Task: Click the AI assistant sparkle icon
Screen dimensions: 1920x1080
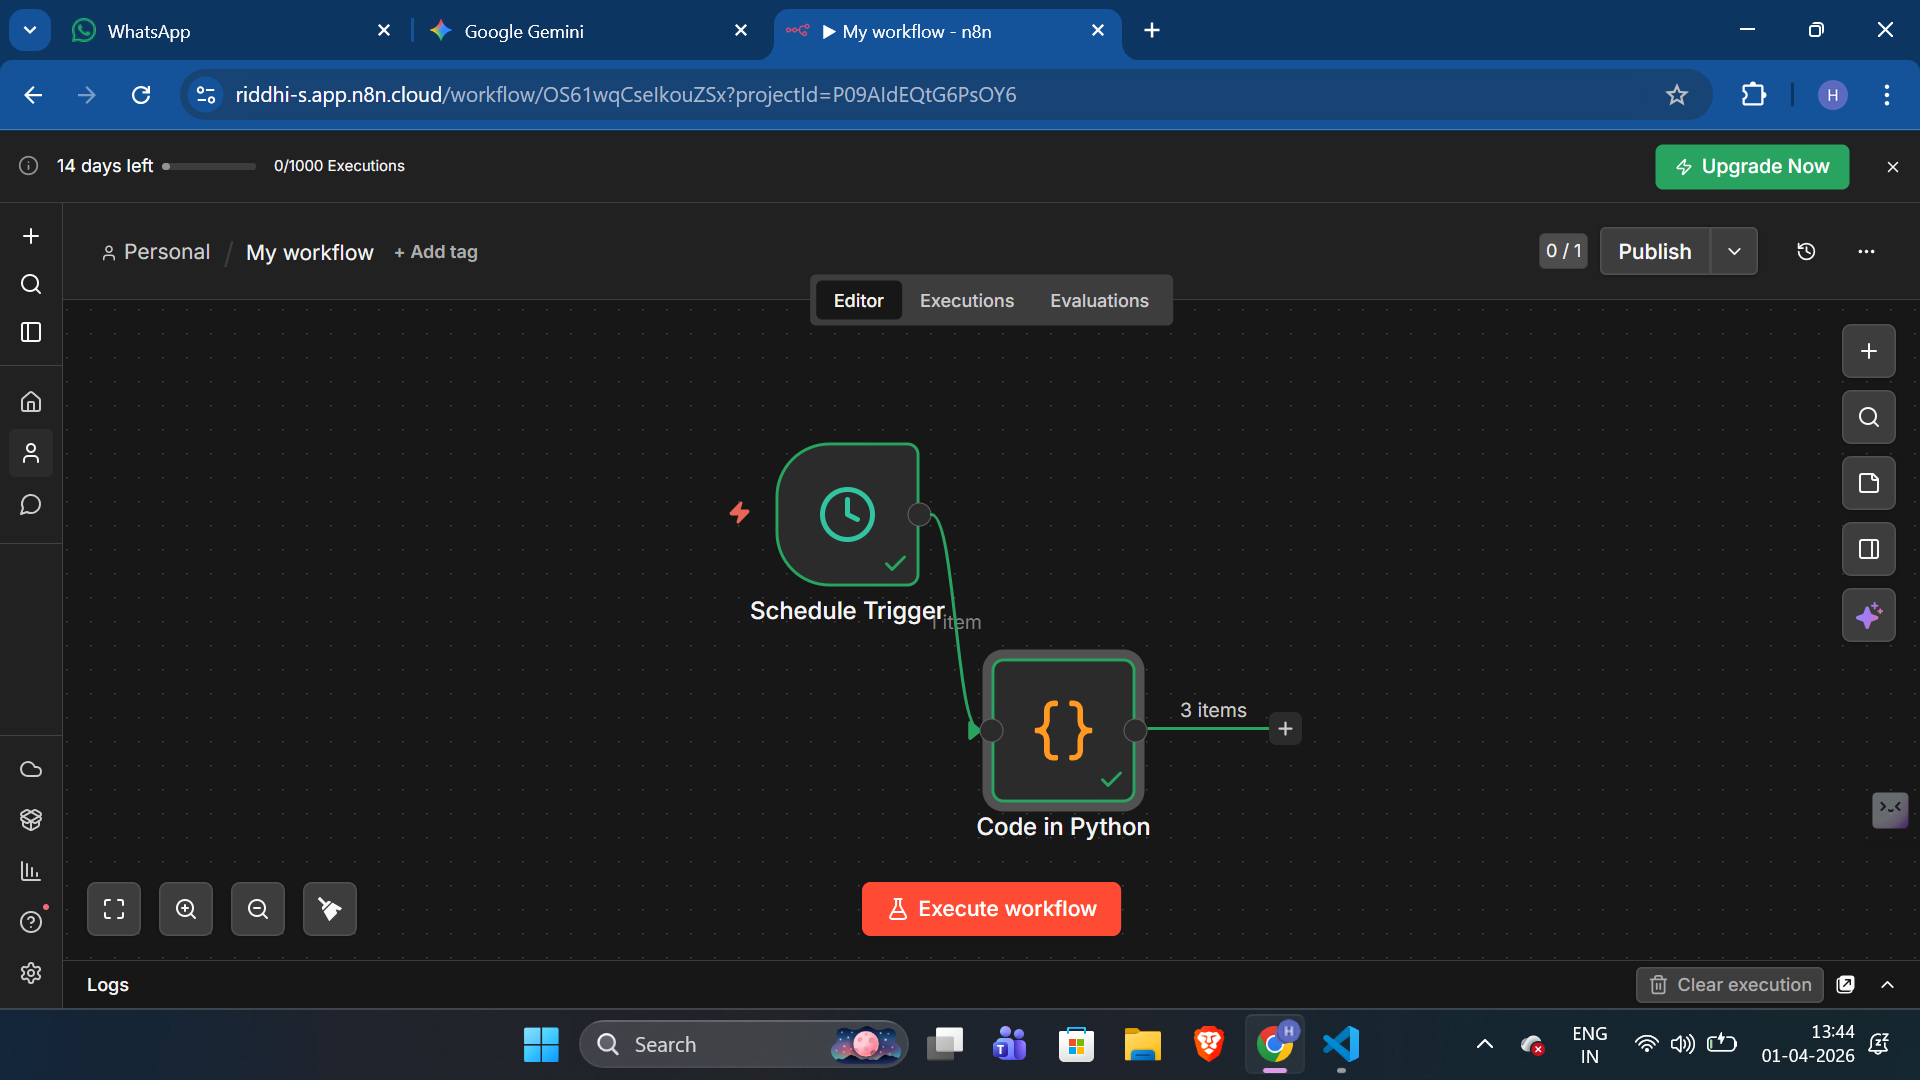Action: pos(1868,615)
